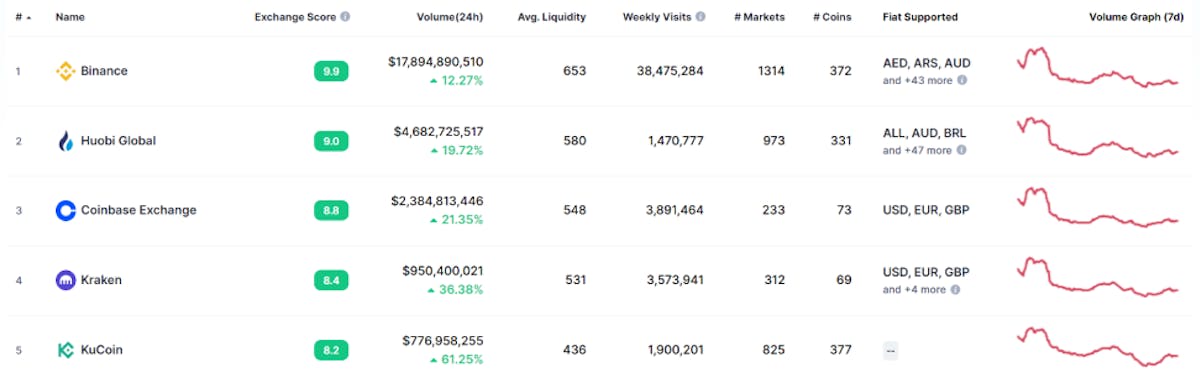The height and width of the screenshot is (383, 1200).
Task: Click KuCoin 61.25% volume change
Action: [x=457, y=359]
